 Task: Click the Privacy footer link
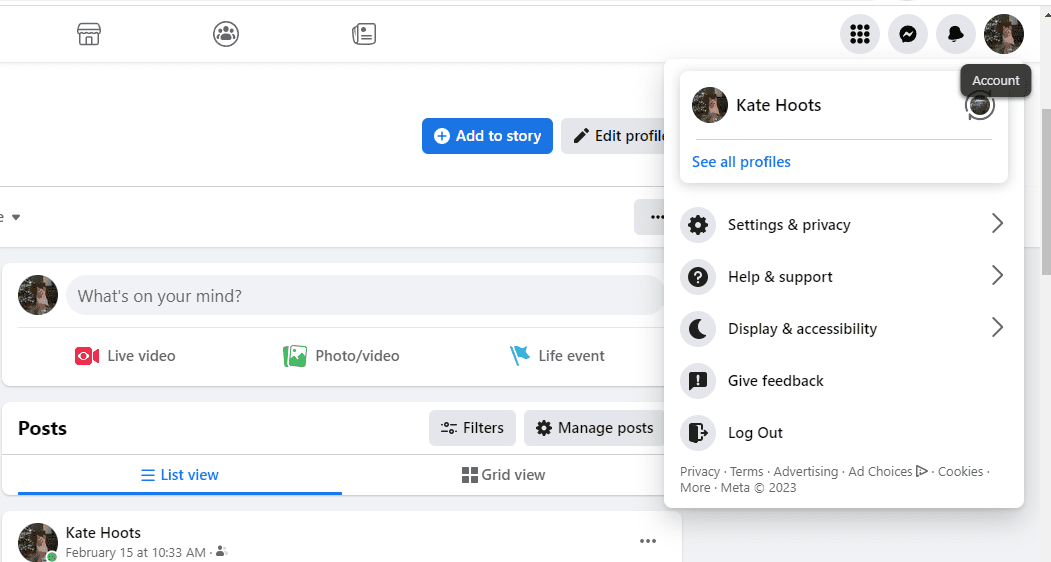[700, 471]
